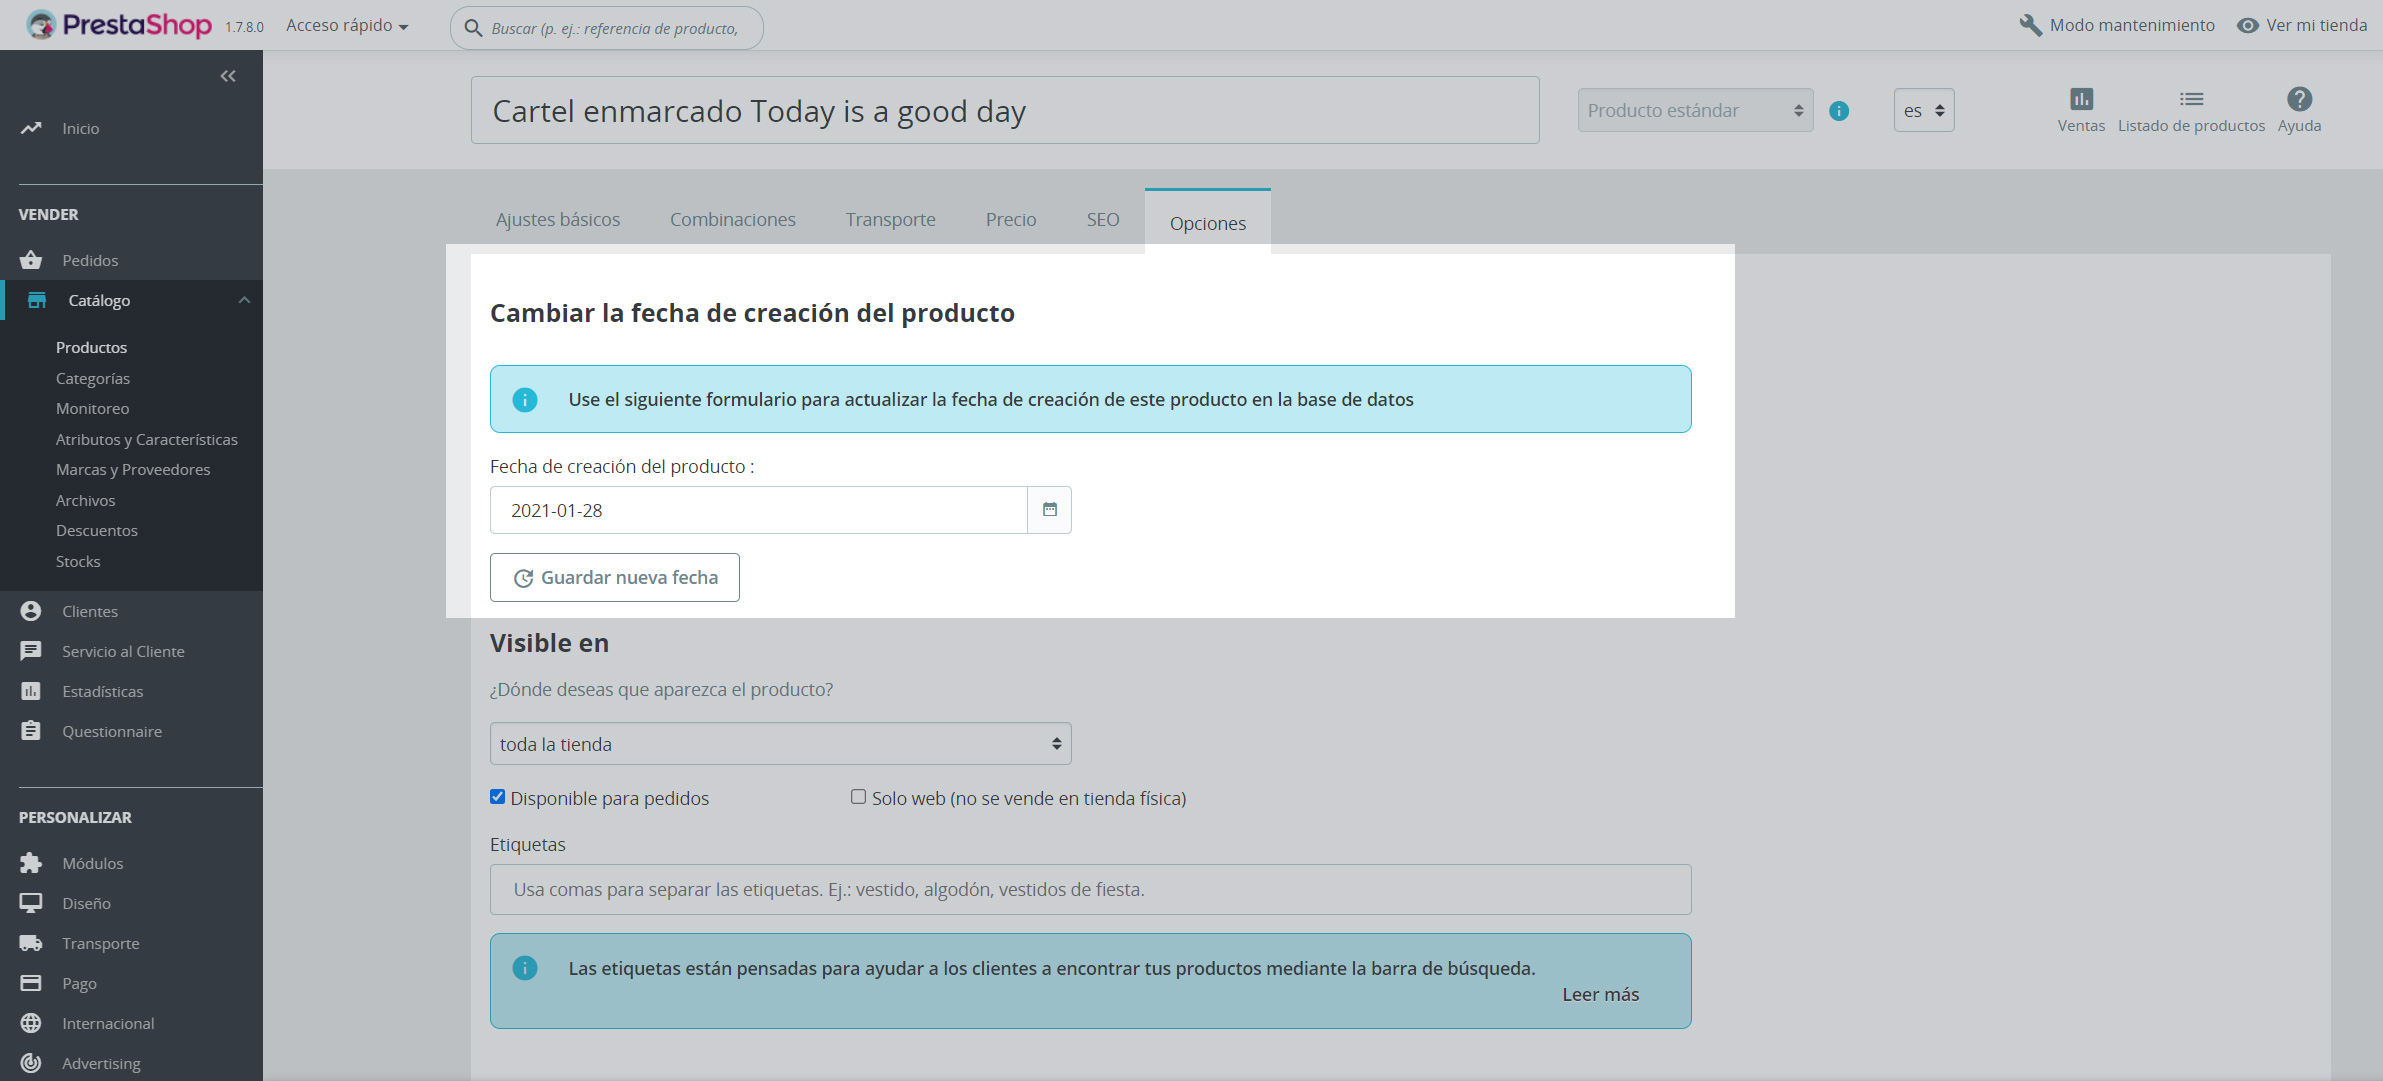2383x1081 pixels.
Task: Click the Etiquetas tags input field
Action: coord(1090,889)
